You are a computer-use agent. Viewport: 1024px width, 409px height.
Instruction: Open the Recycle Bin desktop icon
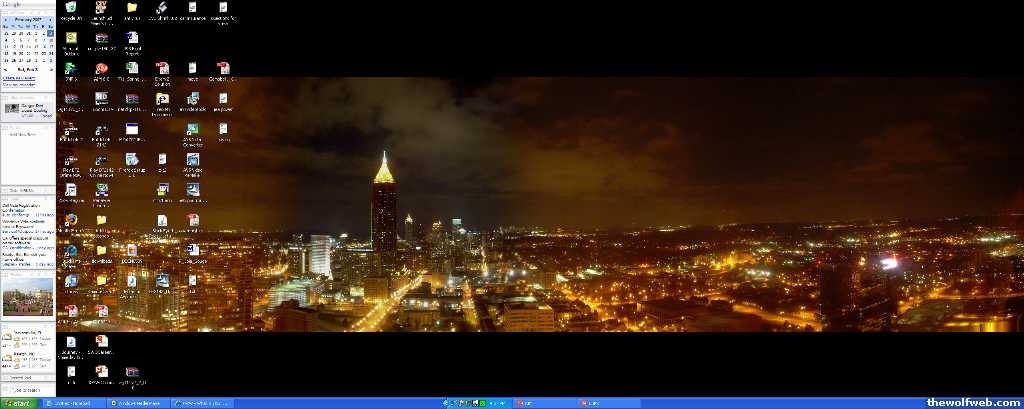pos(71,9)
